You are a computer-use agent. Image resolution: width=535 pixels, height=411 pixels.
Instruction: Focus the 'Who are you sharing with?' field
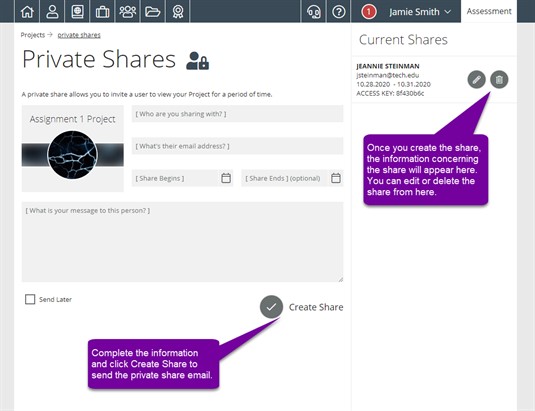pyautogui.click(x=237, y=114)
